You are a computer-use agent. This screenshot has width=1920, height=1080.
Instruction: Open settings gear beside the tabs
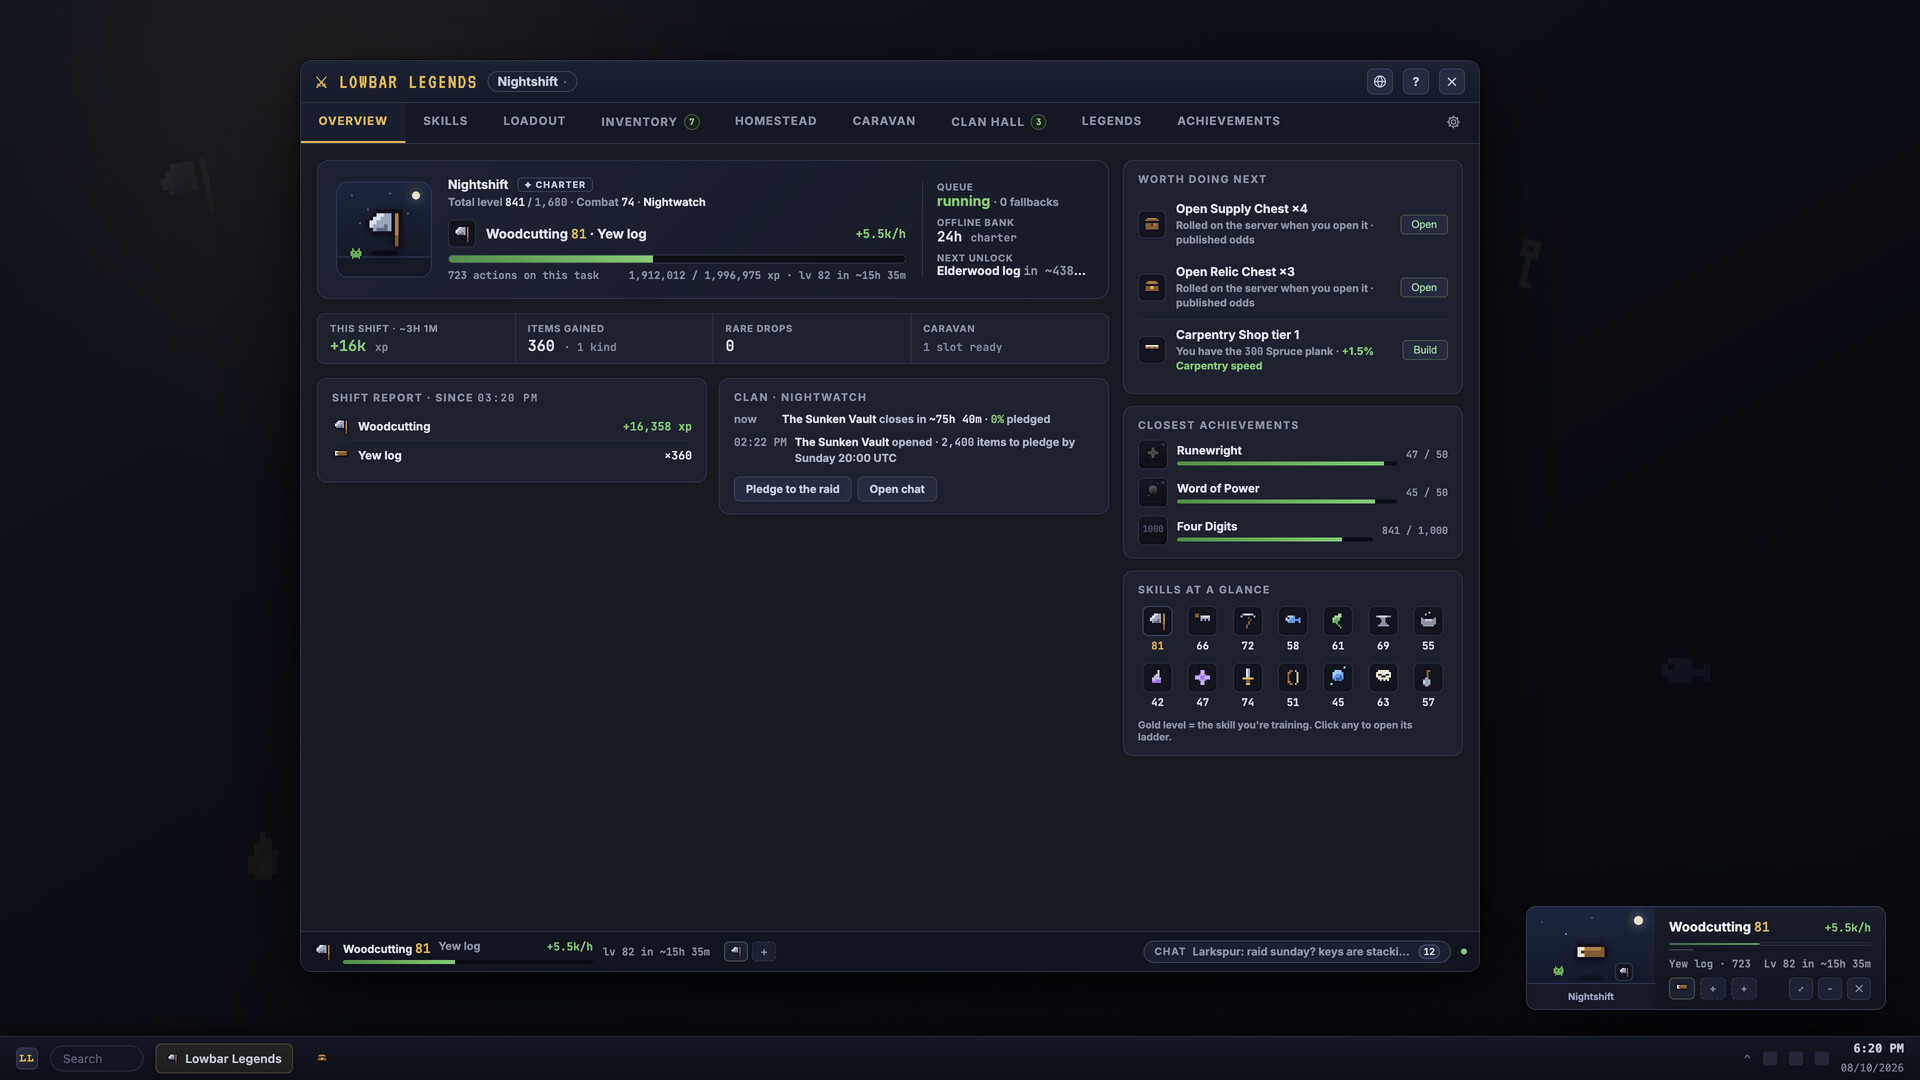[1453, 122]
